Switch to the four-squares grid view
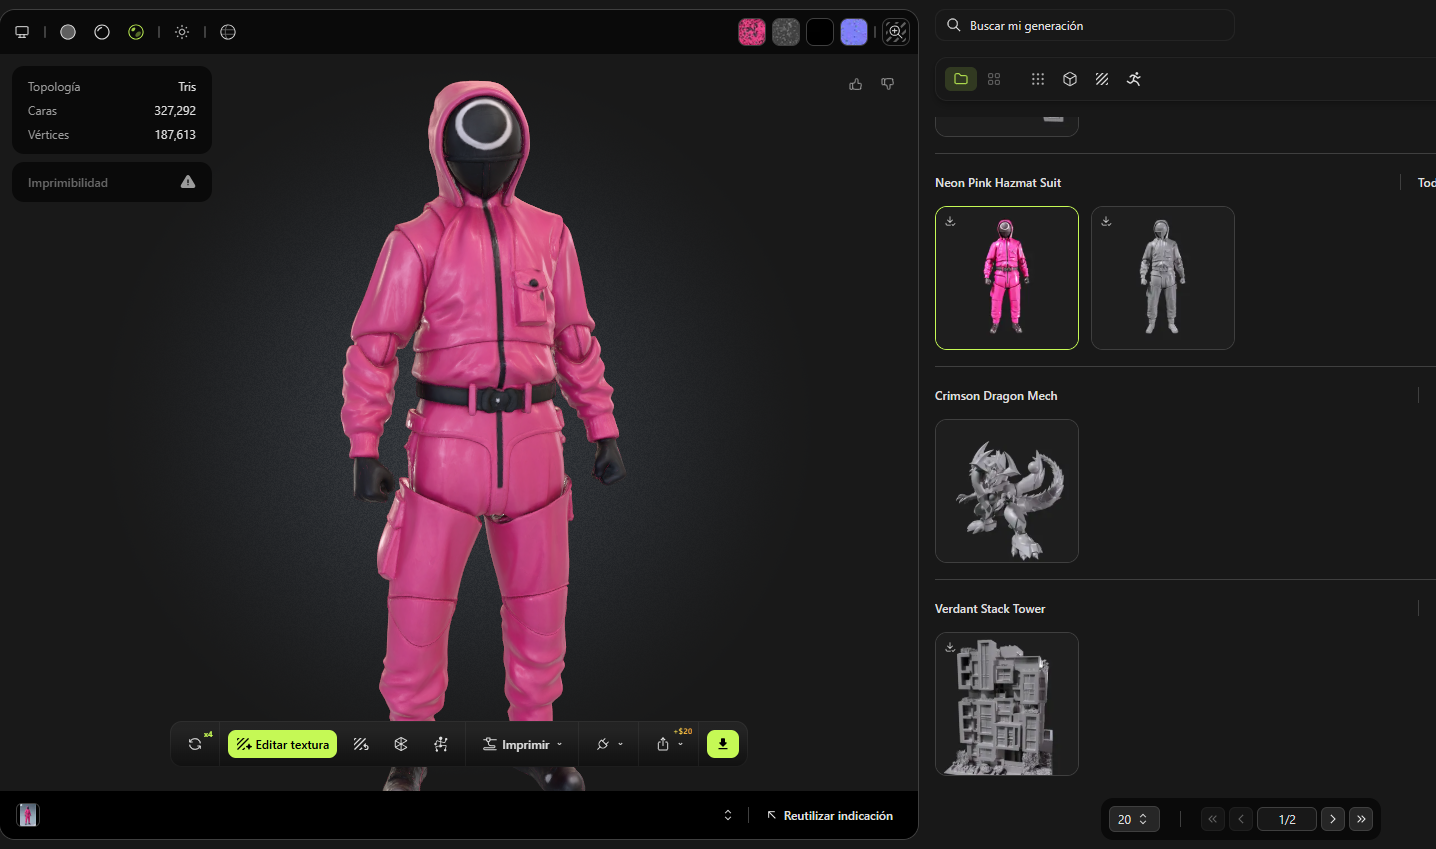 [994, 79]
